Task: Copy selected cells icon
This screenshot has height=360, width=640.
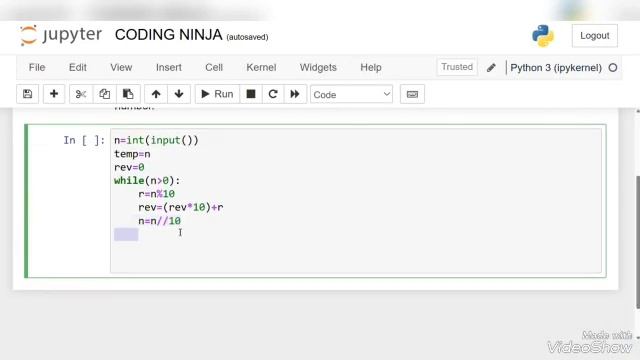Action: (104, 94)
